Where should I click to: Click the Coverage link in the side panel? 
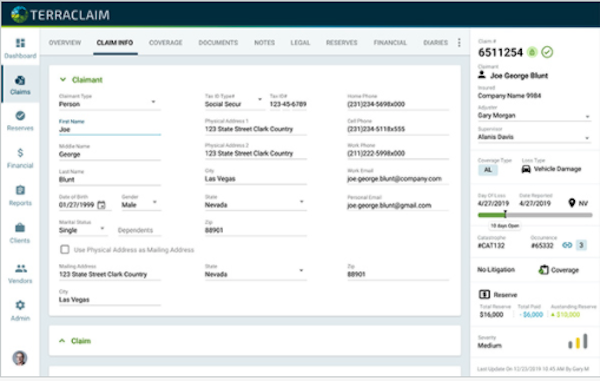pyautogui.click(x=559, y=270)
